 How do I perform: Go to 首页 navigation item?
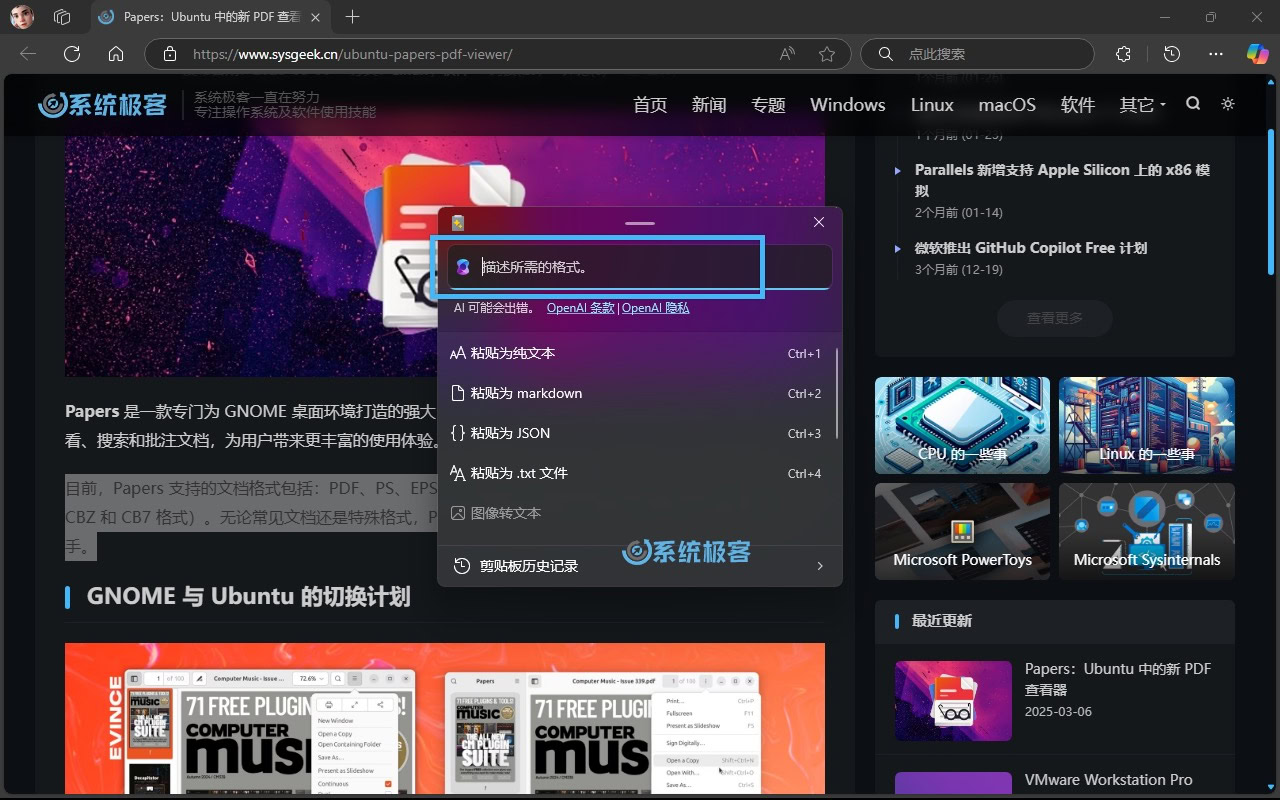coord(650,105)
